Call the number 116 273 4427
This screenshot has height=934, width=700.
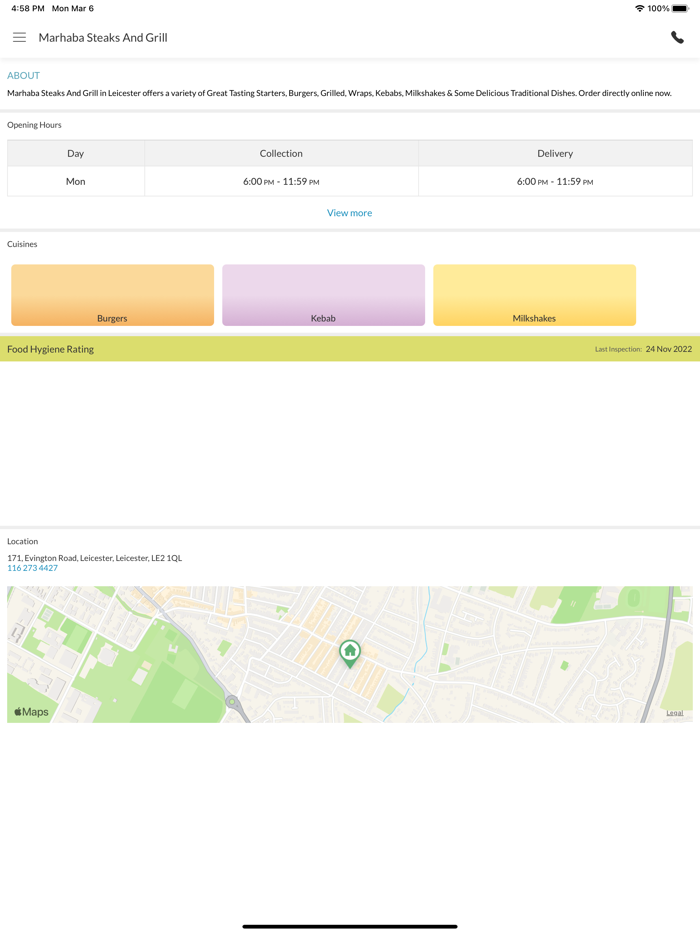click(x=32, y=568)
